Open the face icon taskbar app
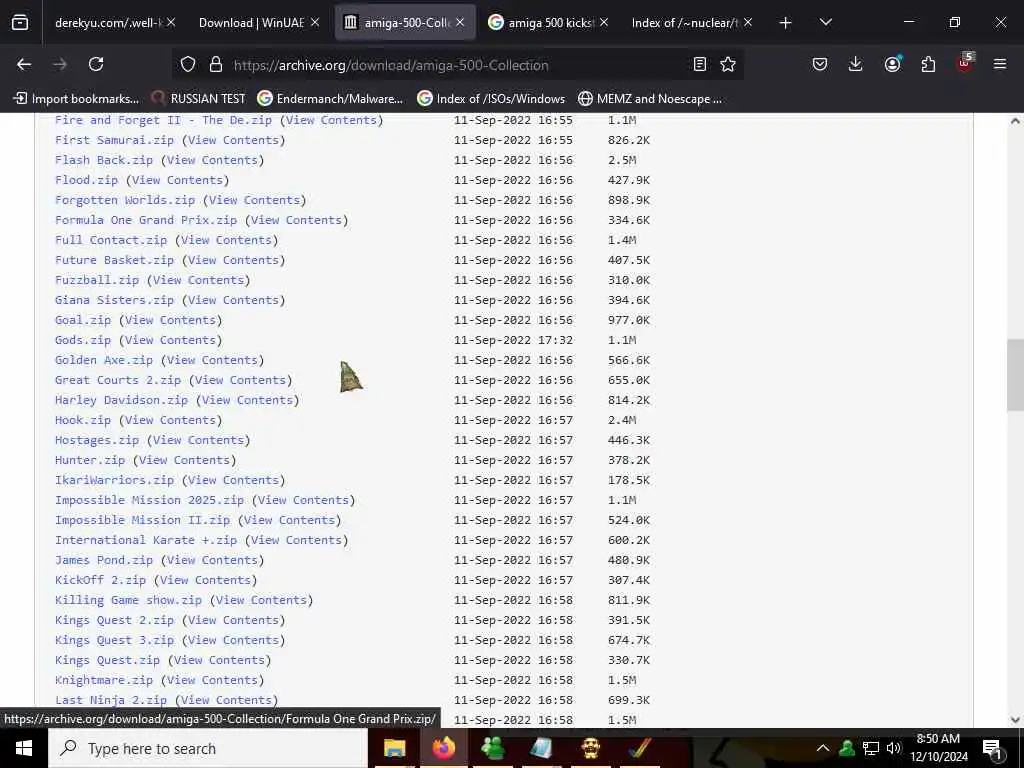Screen dimensions: 1024x768 click(x=590, y=748)
